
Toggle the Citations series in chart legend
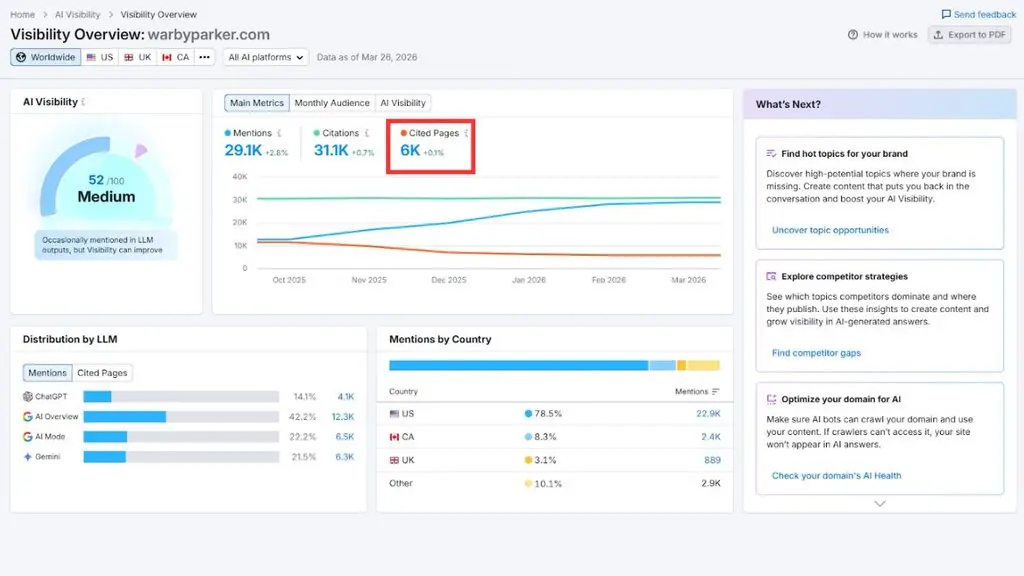tap(336, 133)
